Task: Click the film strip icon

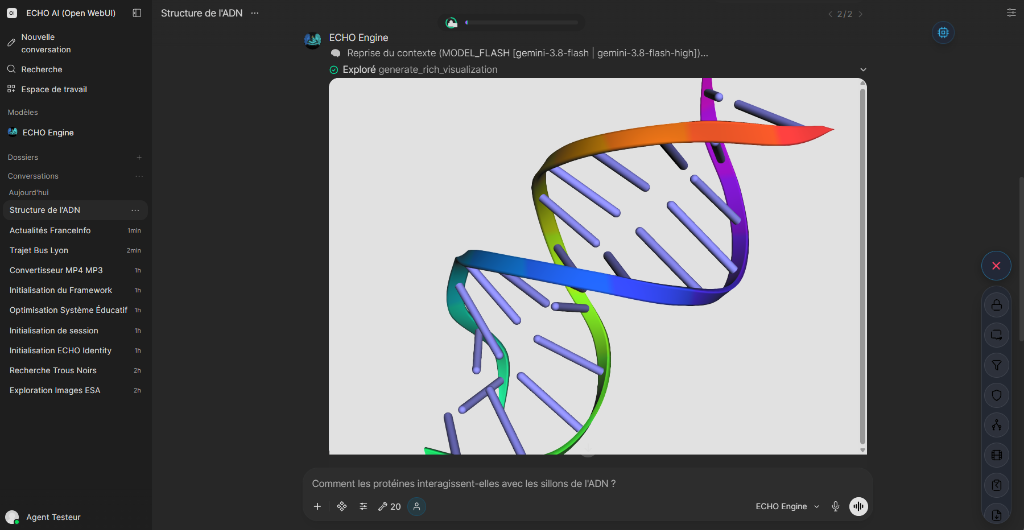Action: pos(996,456)
